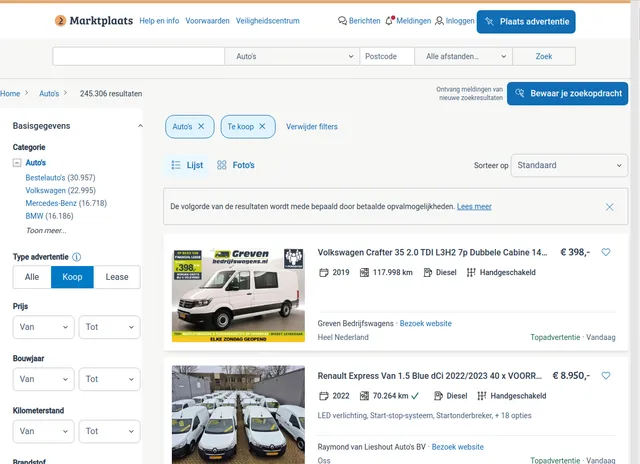The image size is (640, 464).
Task: Visit Raymond van Lieshout website link
Action: pos(458,447)
